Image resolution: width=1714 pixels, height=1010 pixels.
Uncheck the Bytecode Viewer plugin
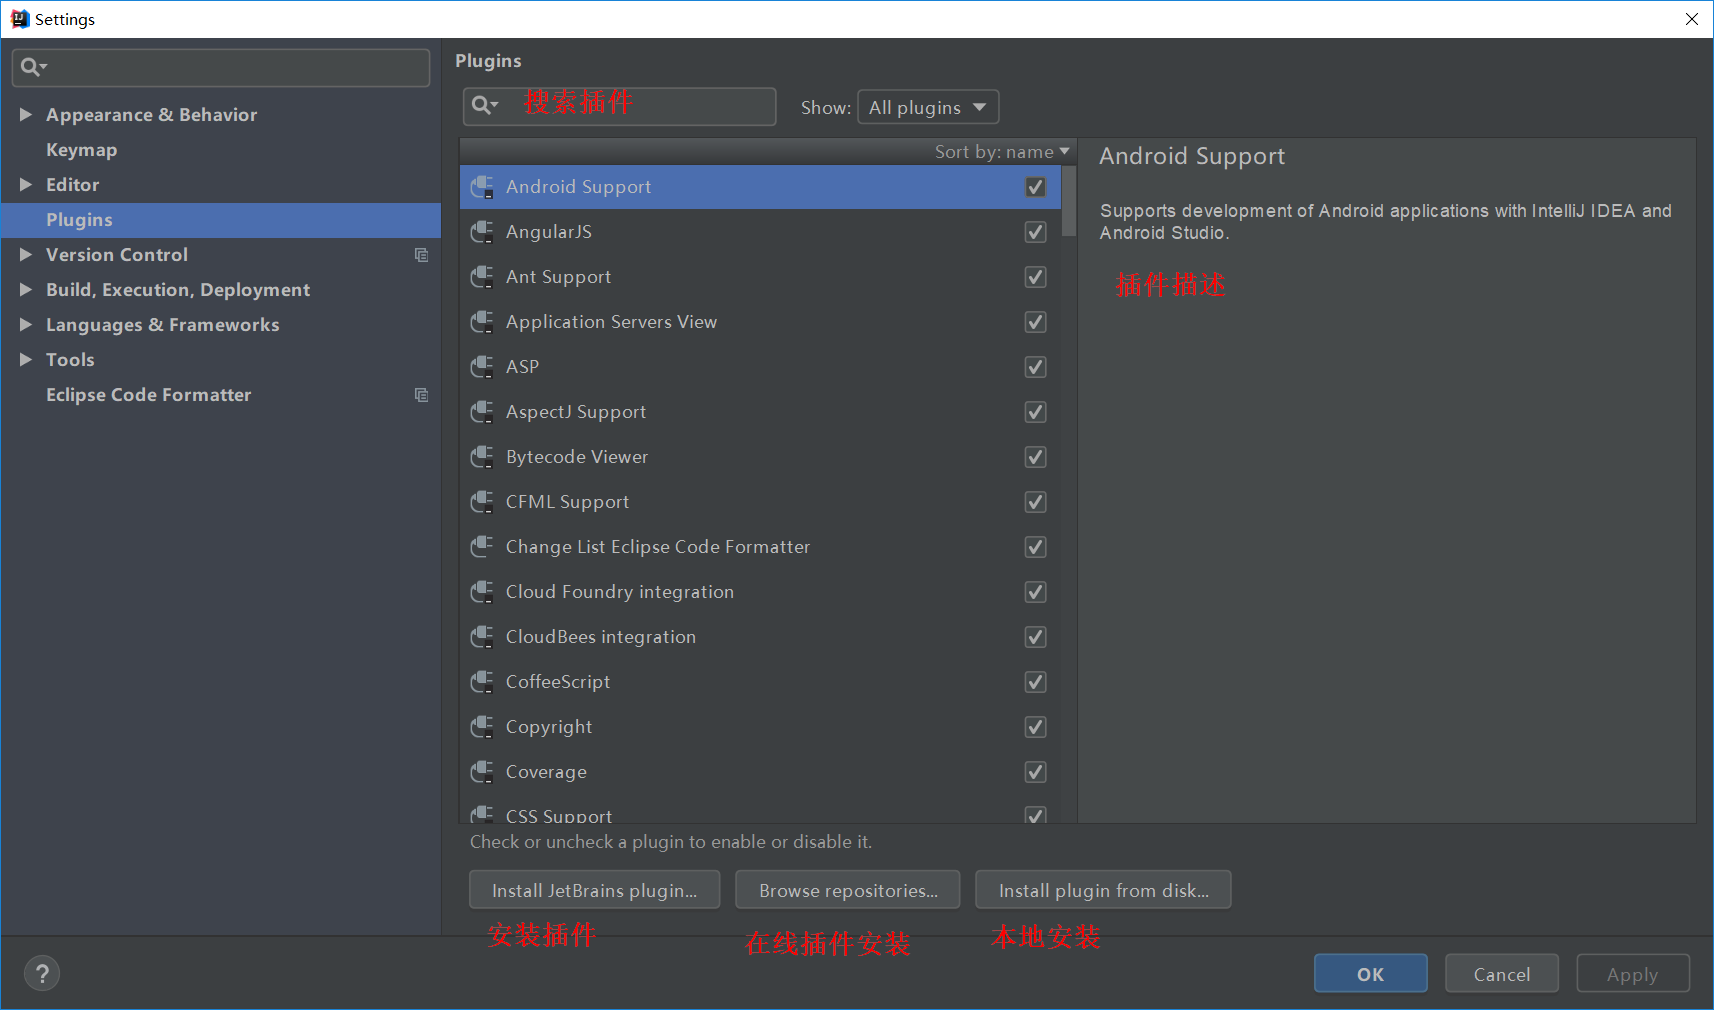tap(1036, 457)
